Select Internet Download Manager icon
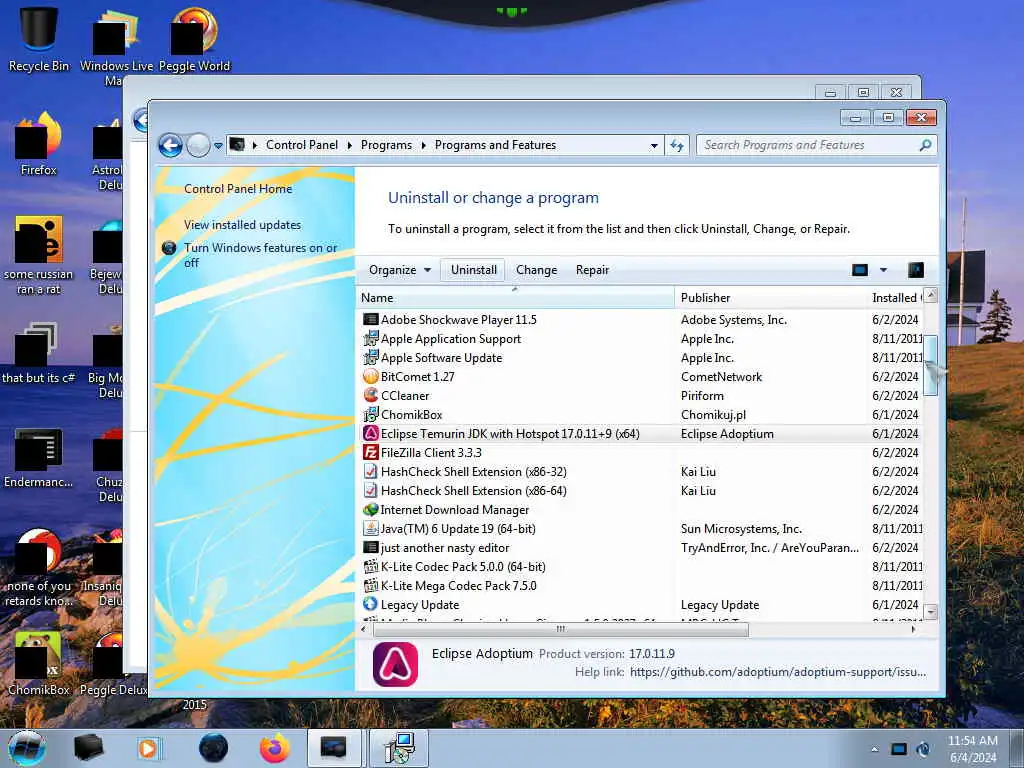1024x768 pixels. [371, 509]
